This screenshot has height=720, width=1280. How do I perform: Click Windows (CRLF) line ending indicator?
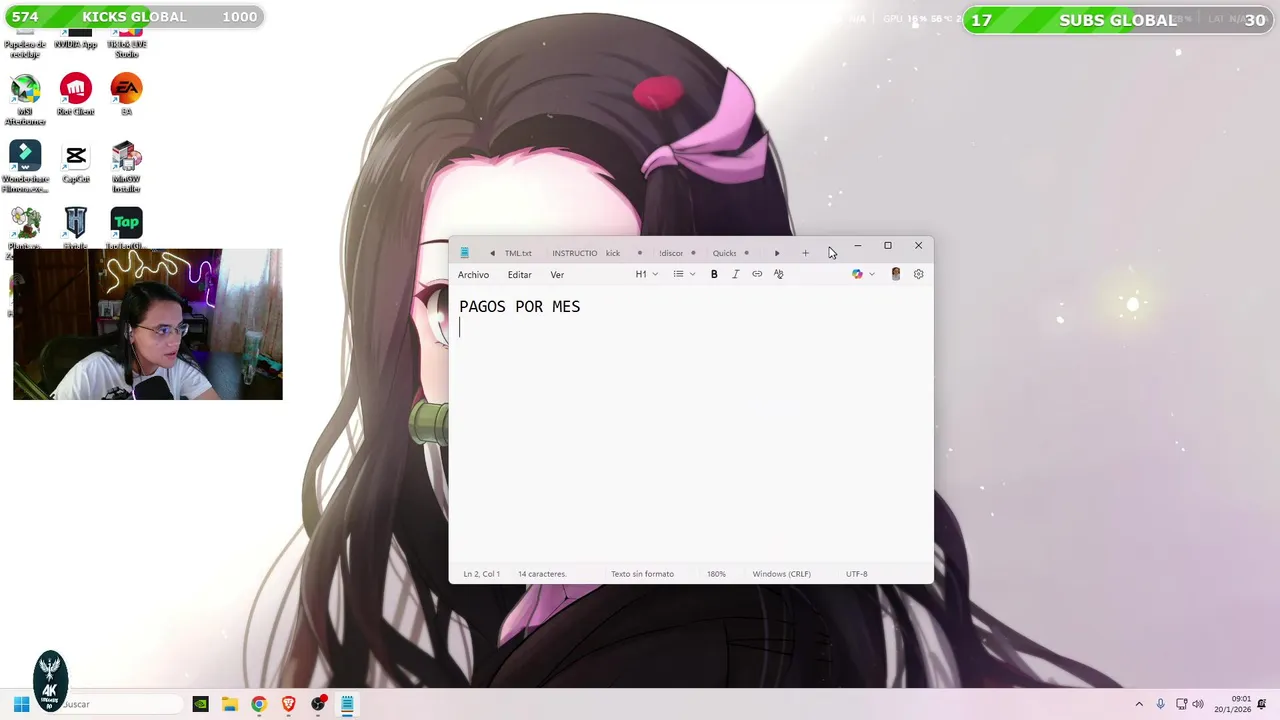781,574
